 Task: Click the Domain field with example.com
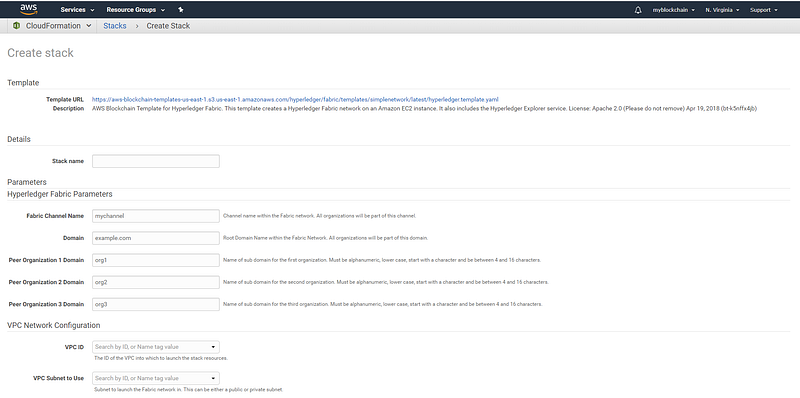(156, 238)
